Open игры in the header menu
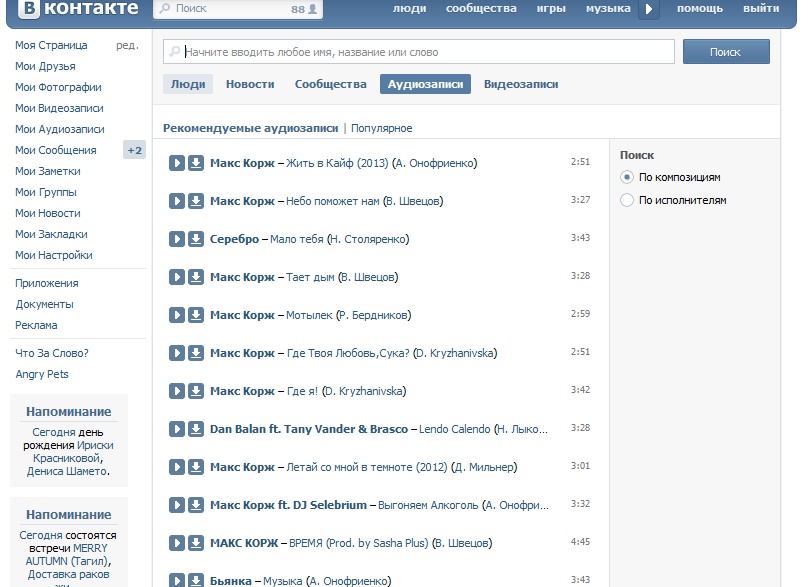809x587 pixels. (x=551, y=9)
